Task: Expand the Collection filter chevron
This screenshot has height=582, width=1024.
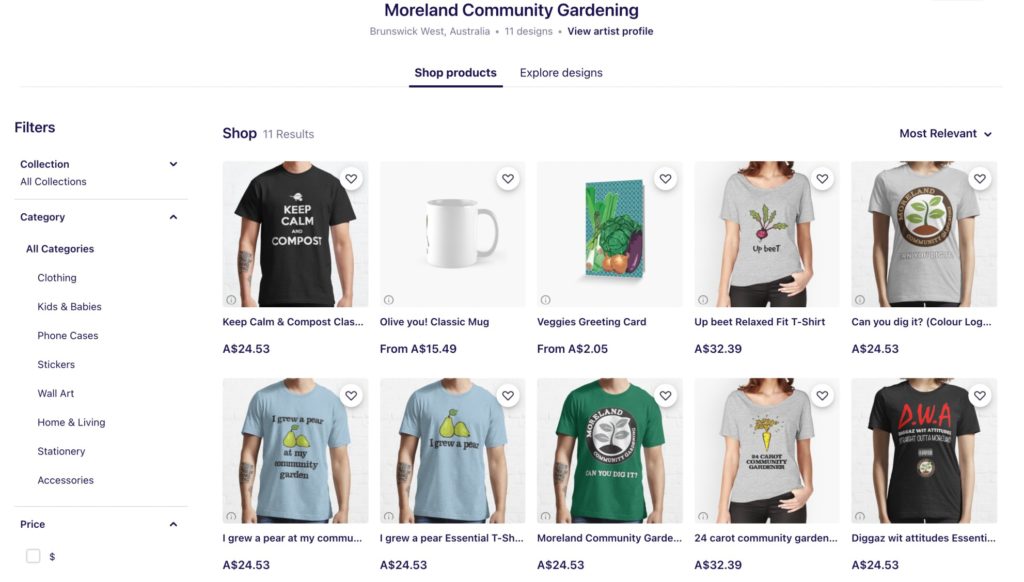Action: (173, 164)
